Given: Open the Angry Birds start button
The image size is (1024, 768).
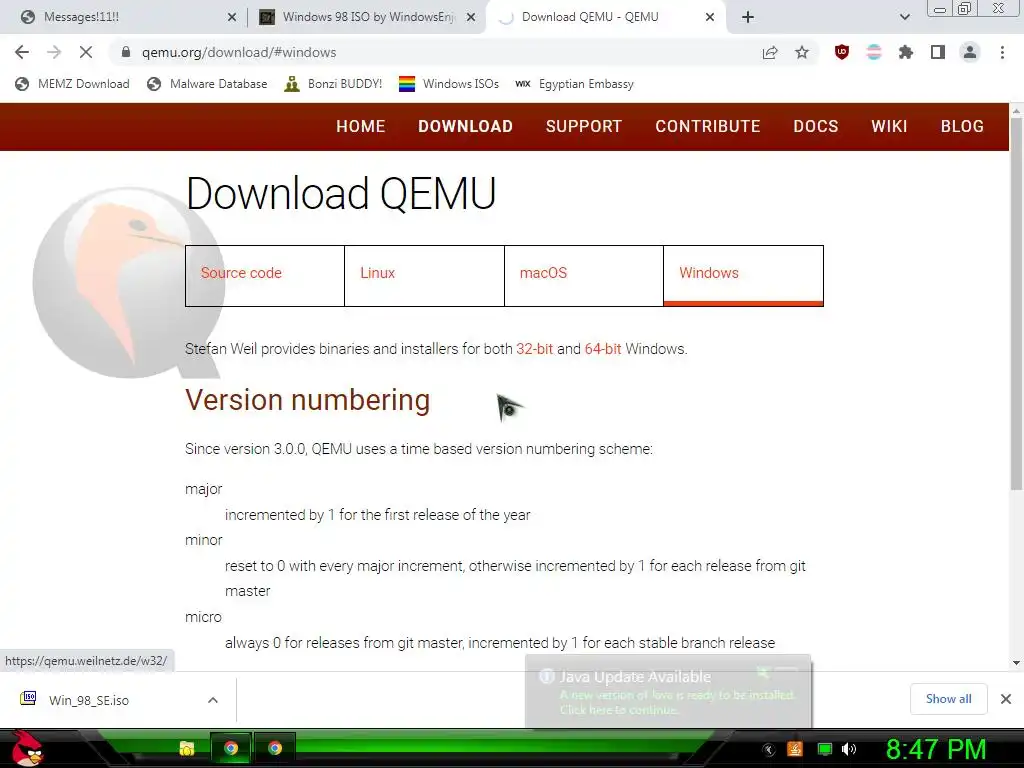Looking at the screenshot, I should coord(26,748).
